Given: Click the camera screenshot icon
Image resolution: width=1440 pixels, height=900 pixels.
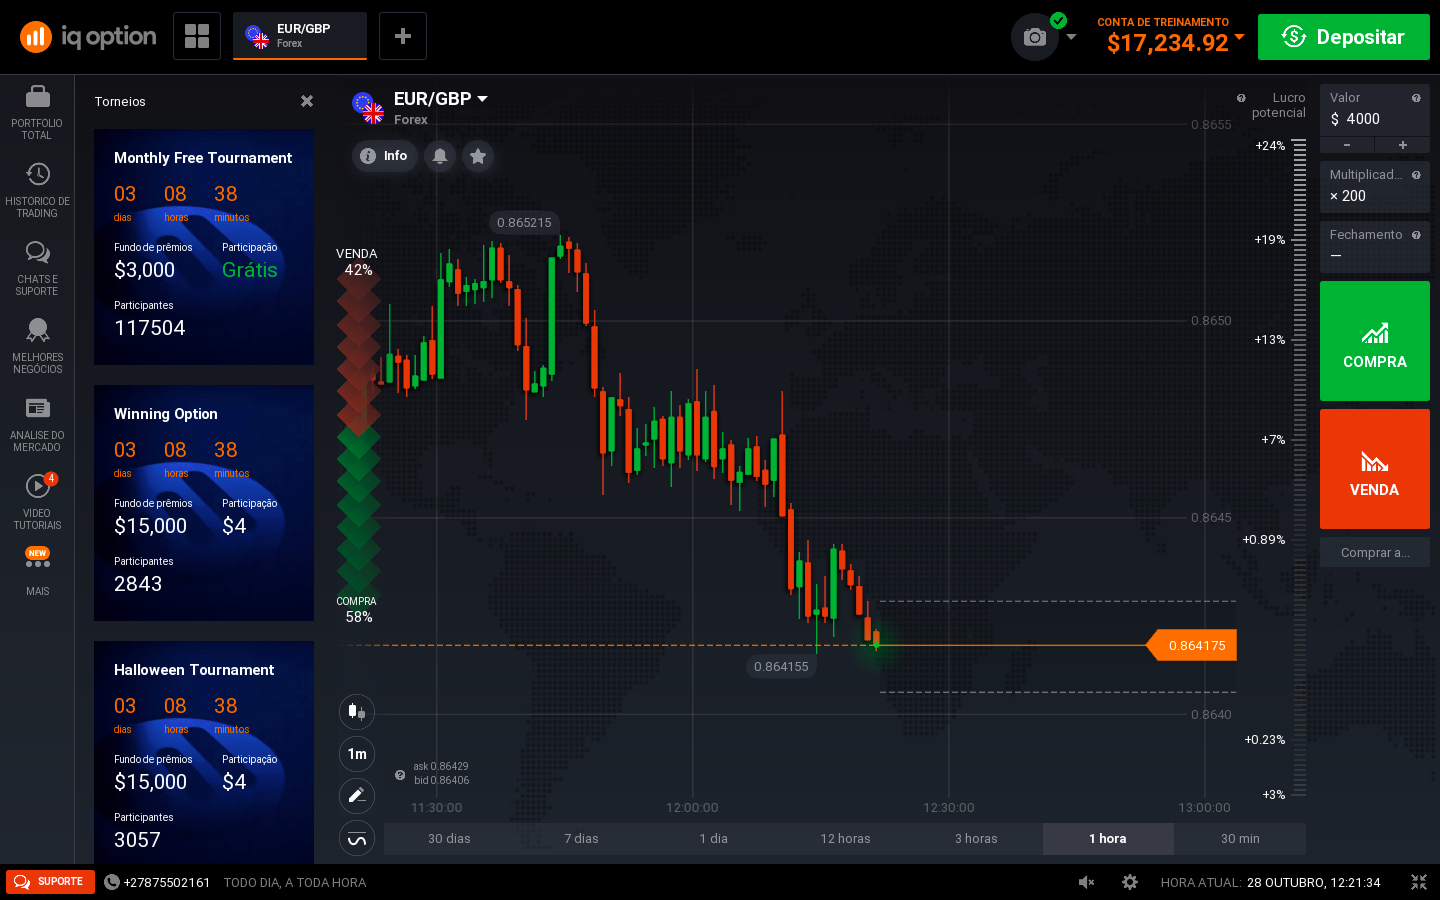Looking at the screenshot, I should (1035, 37).
